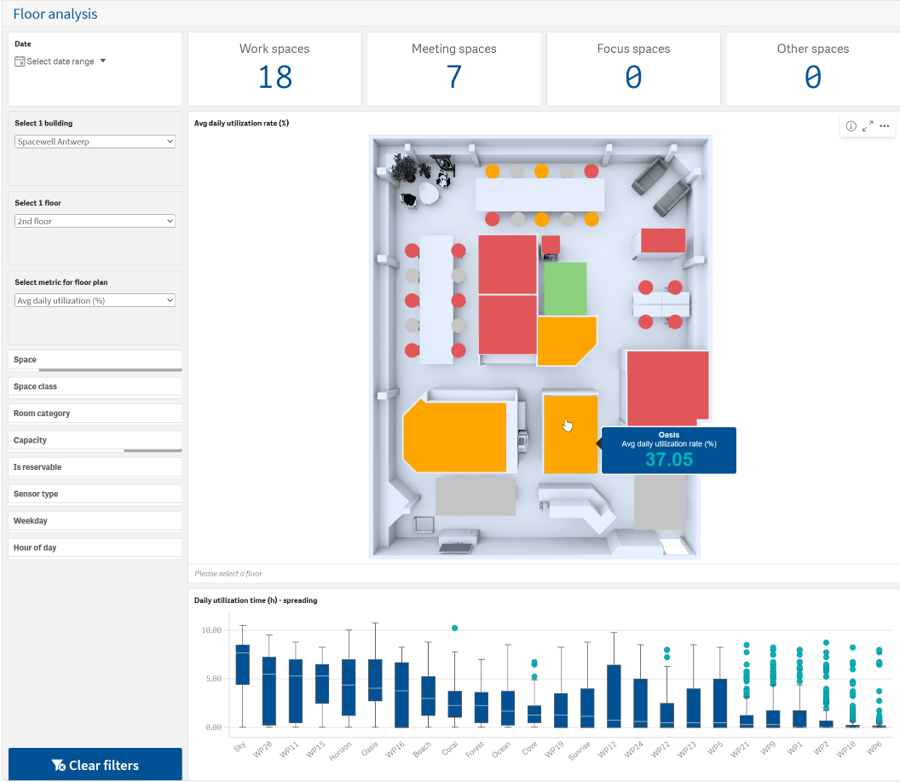Click the Daily utilization time spreading chart title

click(255, 601)
